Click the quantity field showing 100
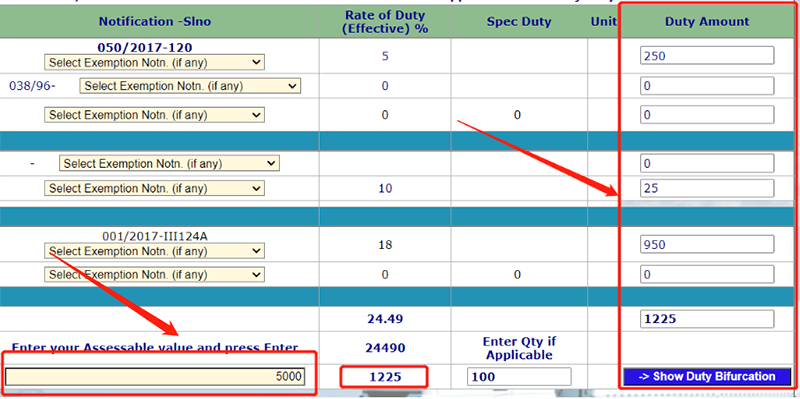Screen dimensions: 800x399 point(519,377)
